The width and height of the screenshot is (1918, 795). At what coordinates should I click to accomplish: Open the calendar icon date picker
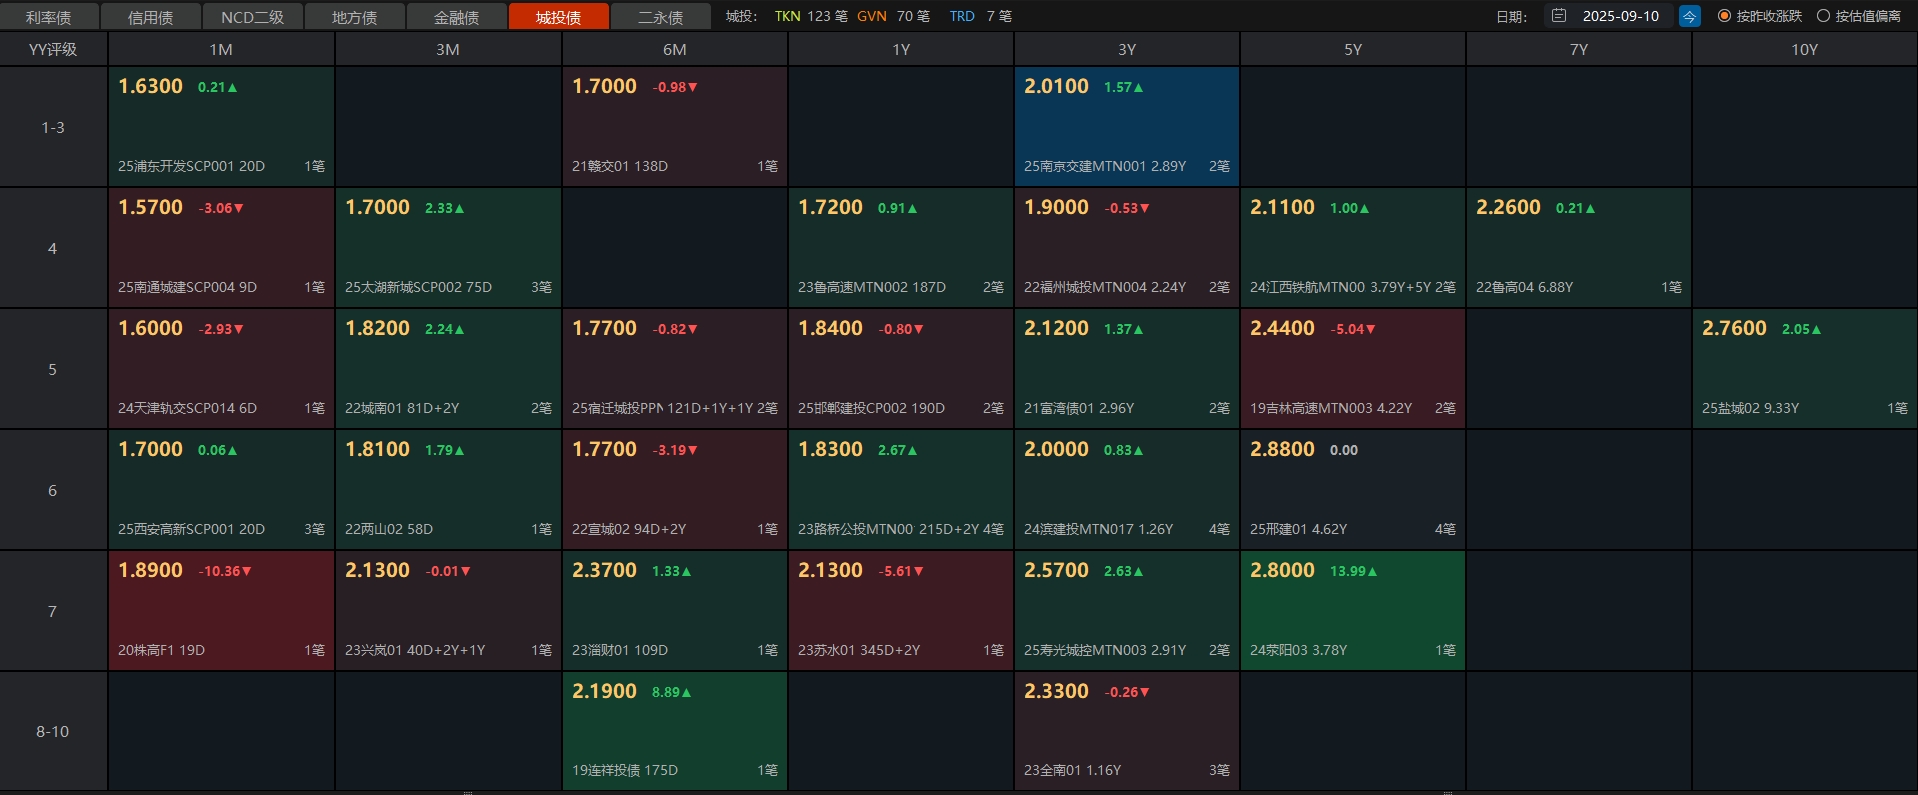click(x=1558, y=16)
